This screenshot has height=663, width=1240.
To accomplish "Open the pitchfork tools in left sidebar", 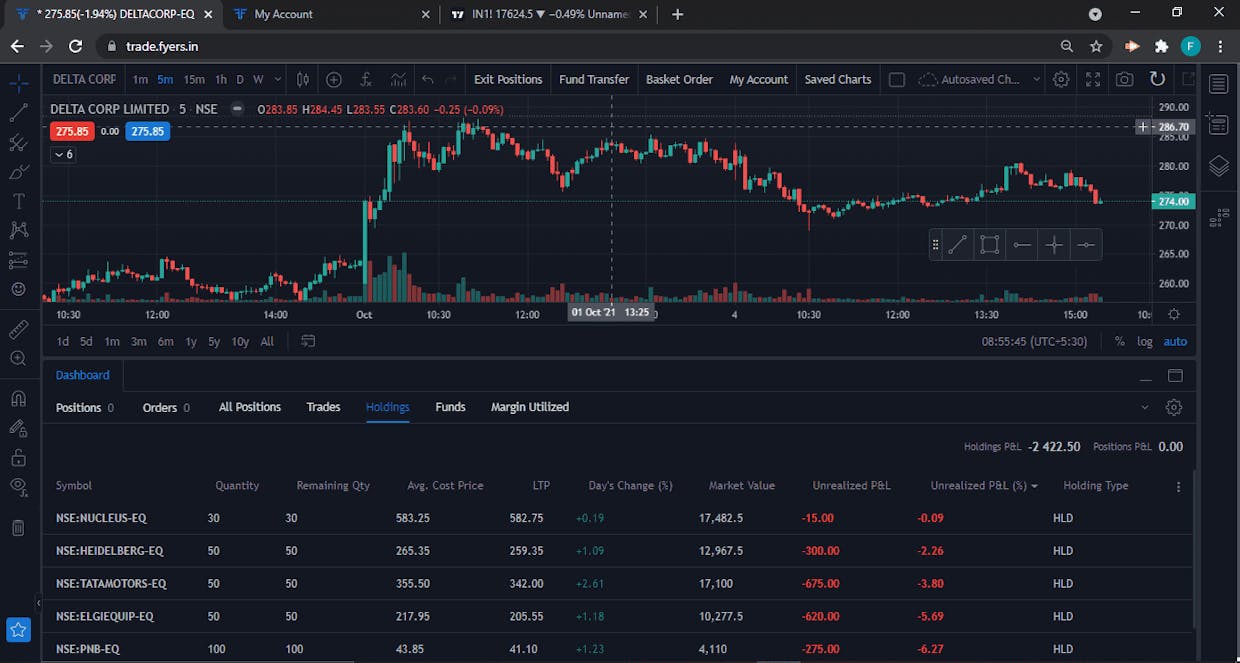I will (18, 142).
